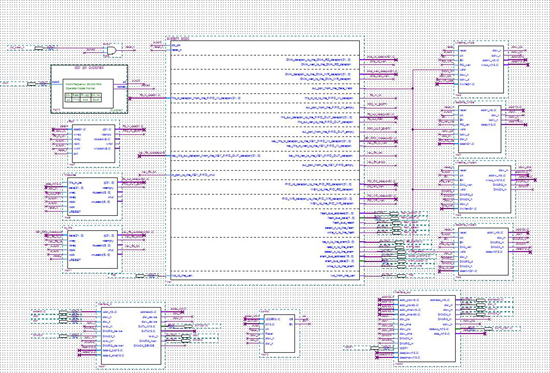550x373 pixels.
Task: Select the top-right interface module block
Action: (481, 69)
